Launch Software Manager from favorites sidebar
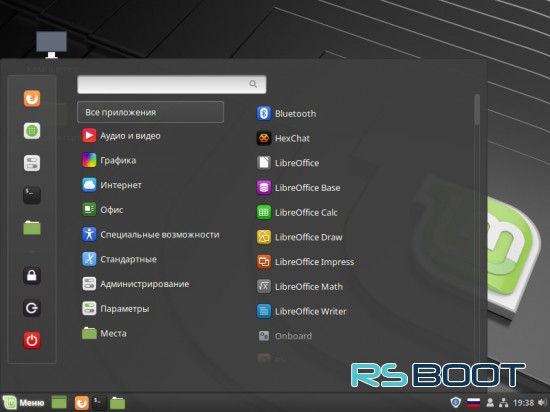This screenshot has height=412, width=550. [32, 131]
